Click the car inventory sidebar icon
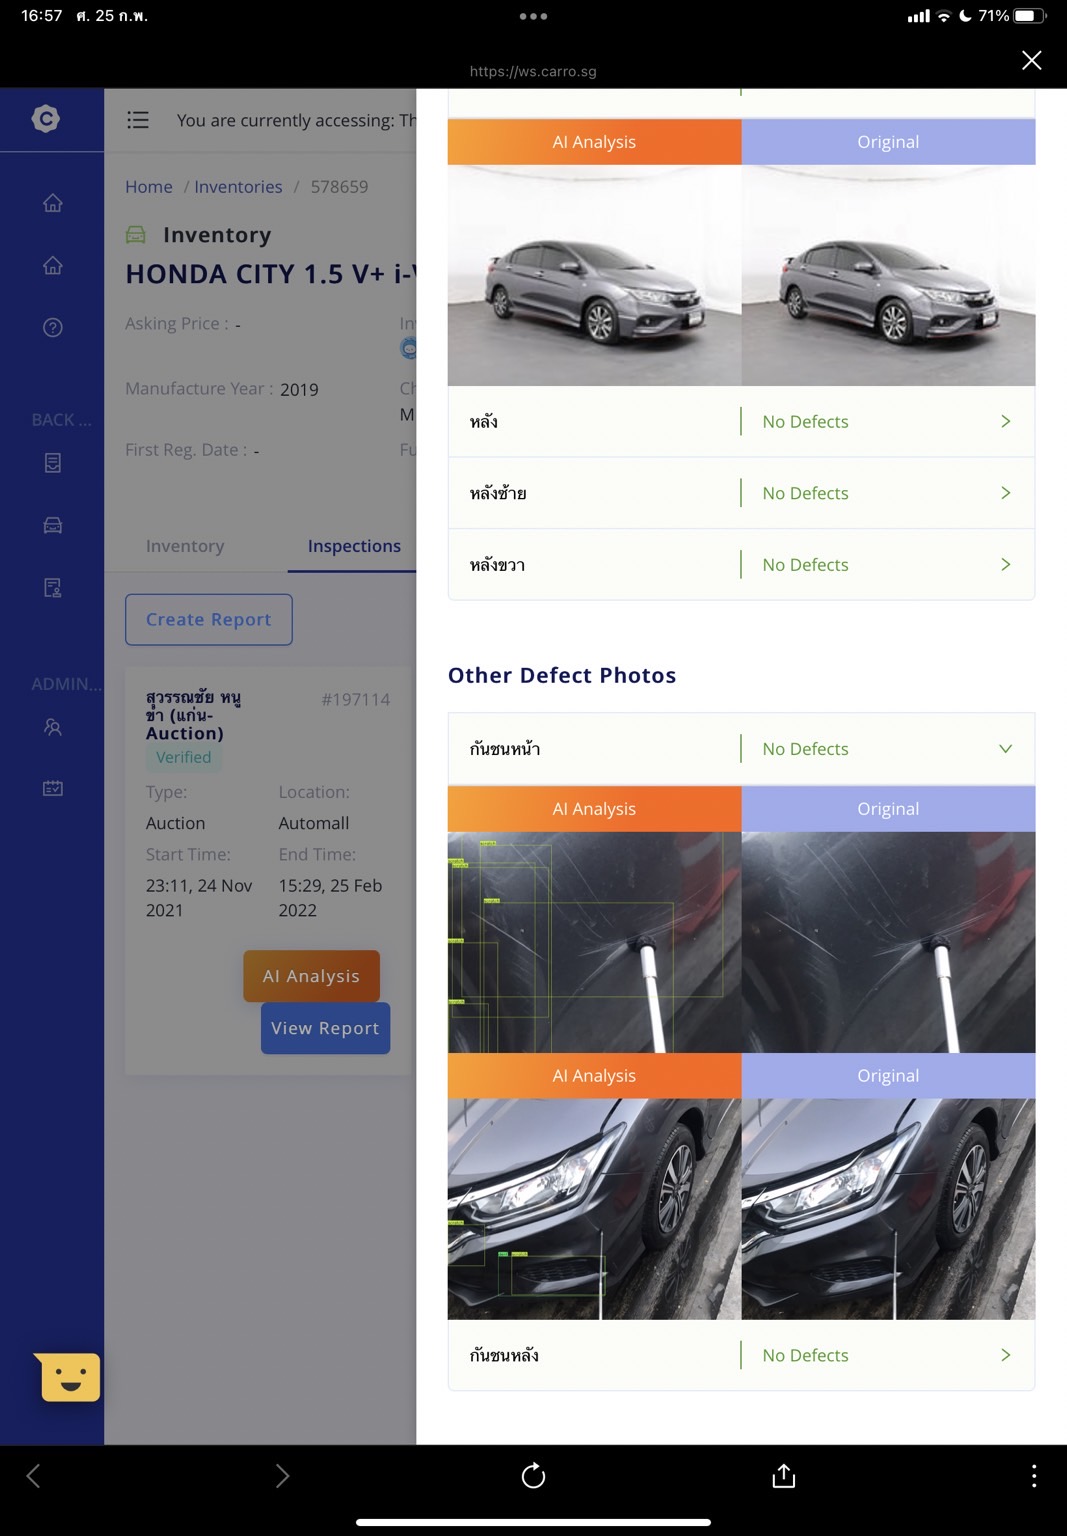 [53, 525]
